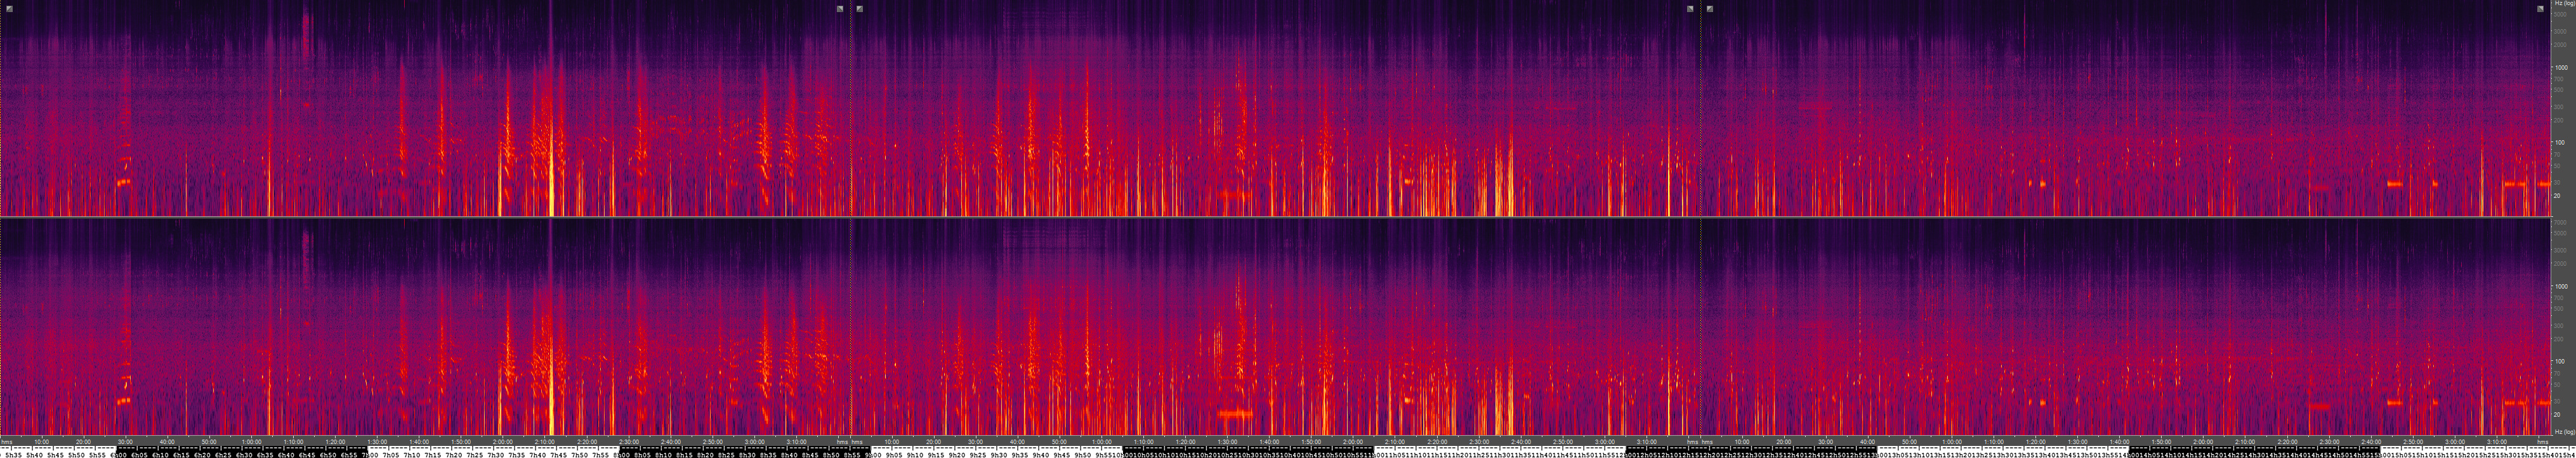Grab the third clip's fade-in handle
The height and width of the screenshot is (458, 2576).
coord(1710,9)
